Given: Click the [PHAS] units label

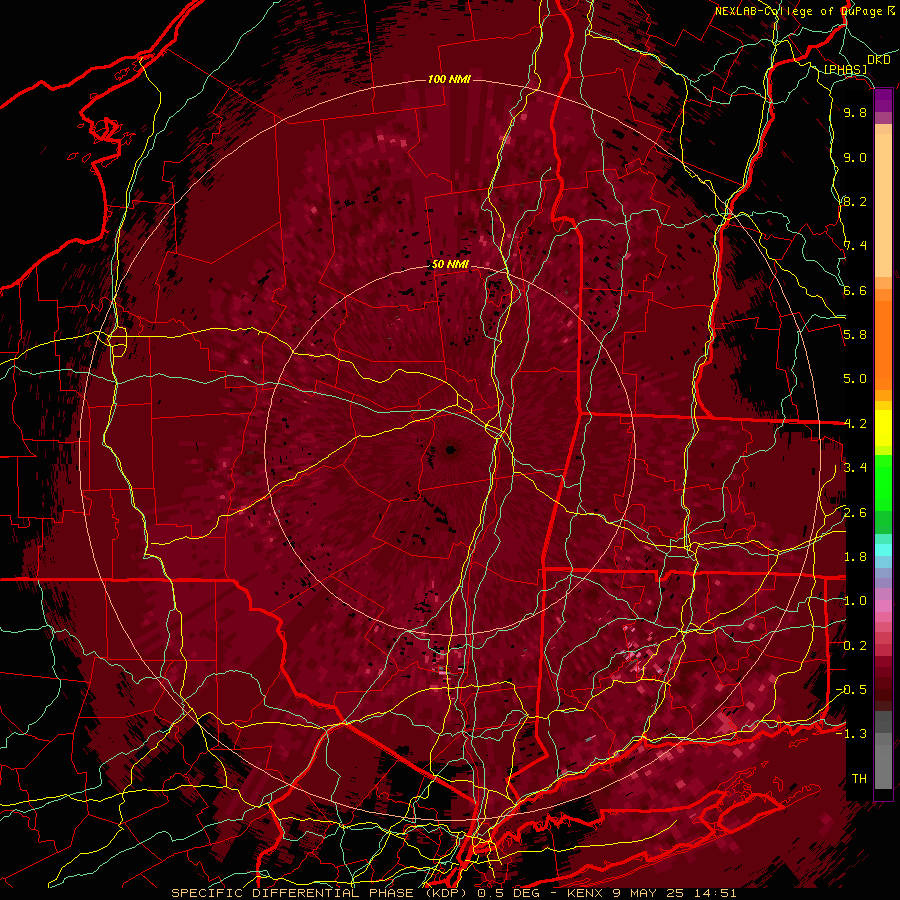Looking at the screenshot, I should pos(845,69).
